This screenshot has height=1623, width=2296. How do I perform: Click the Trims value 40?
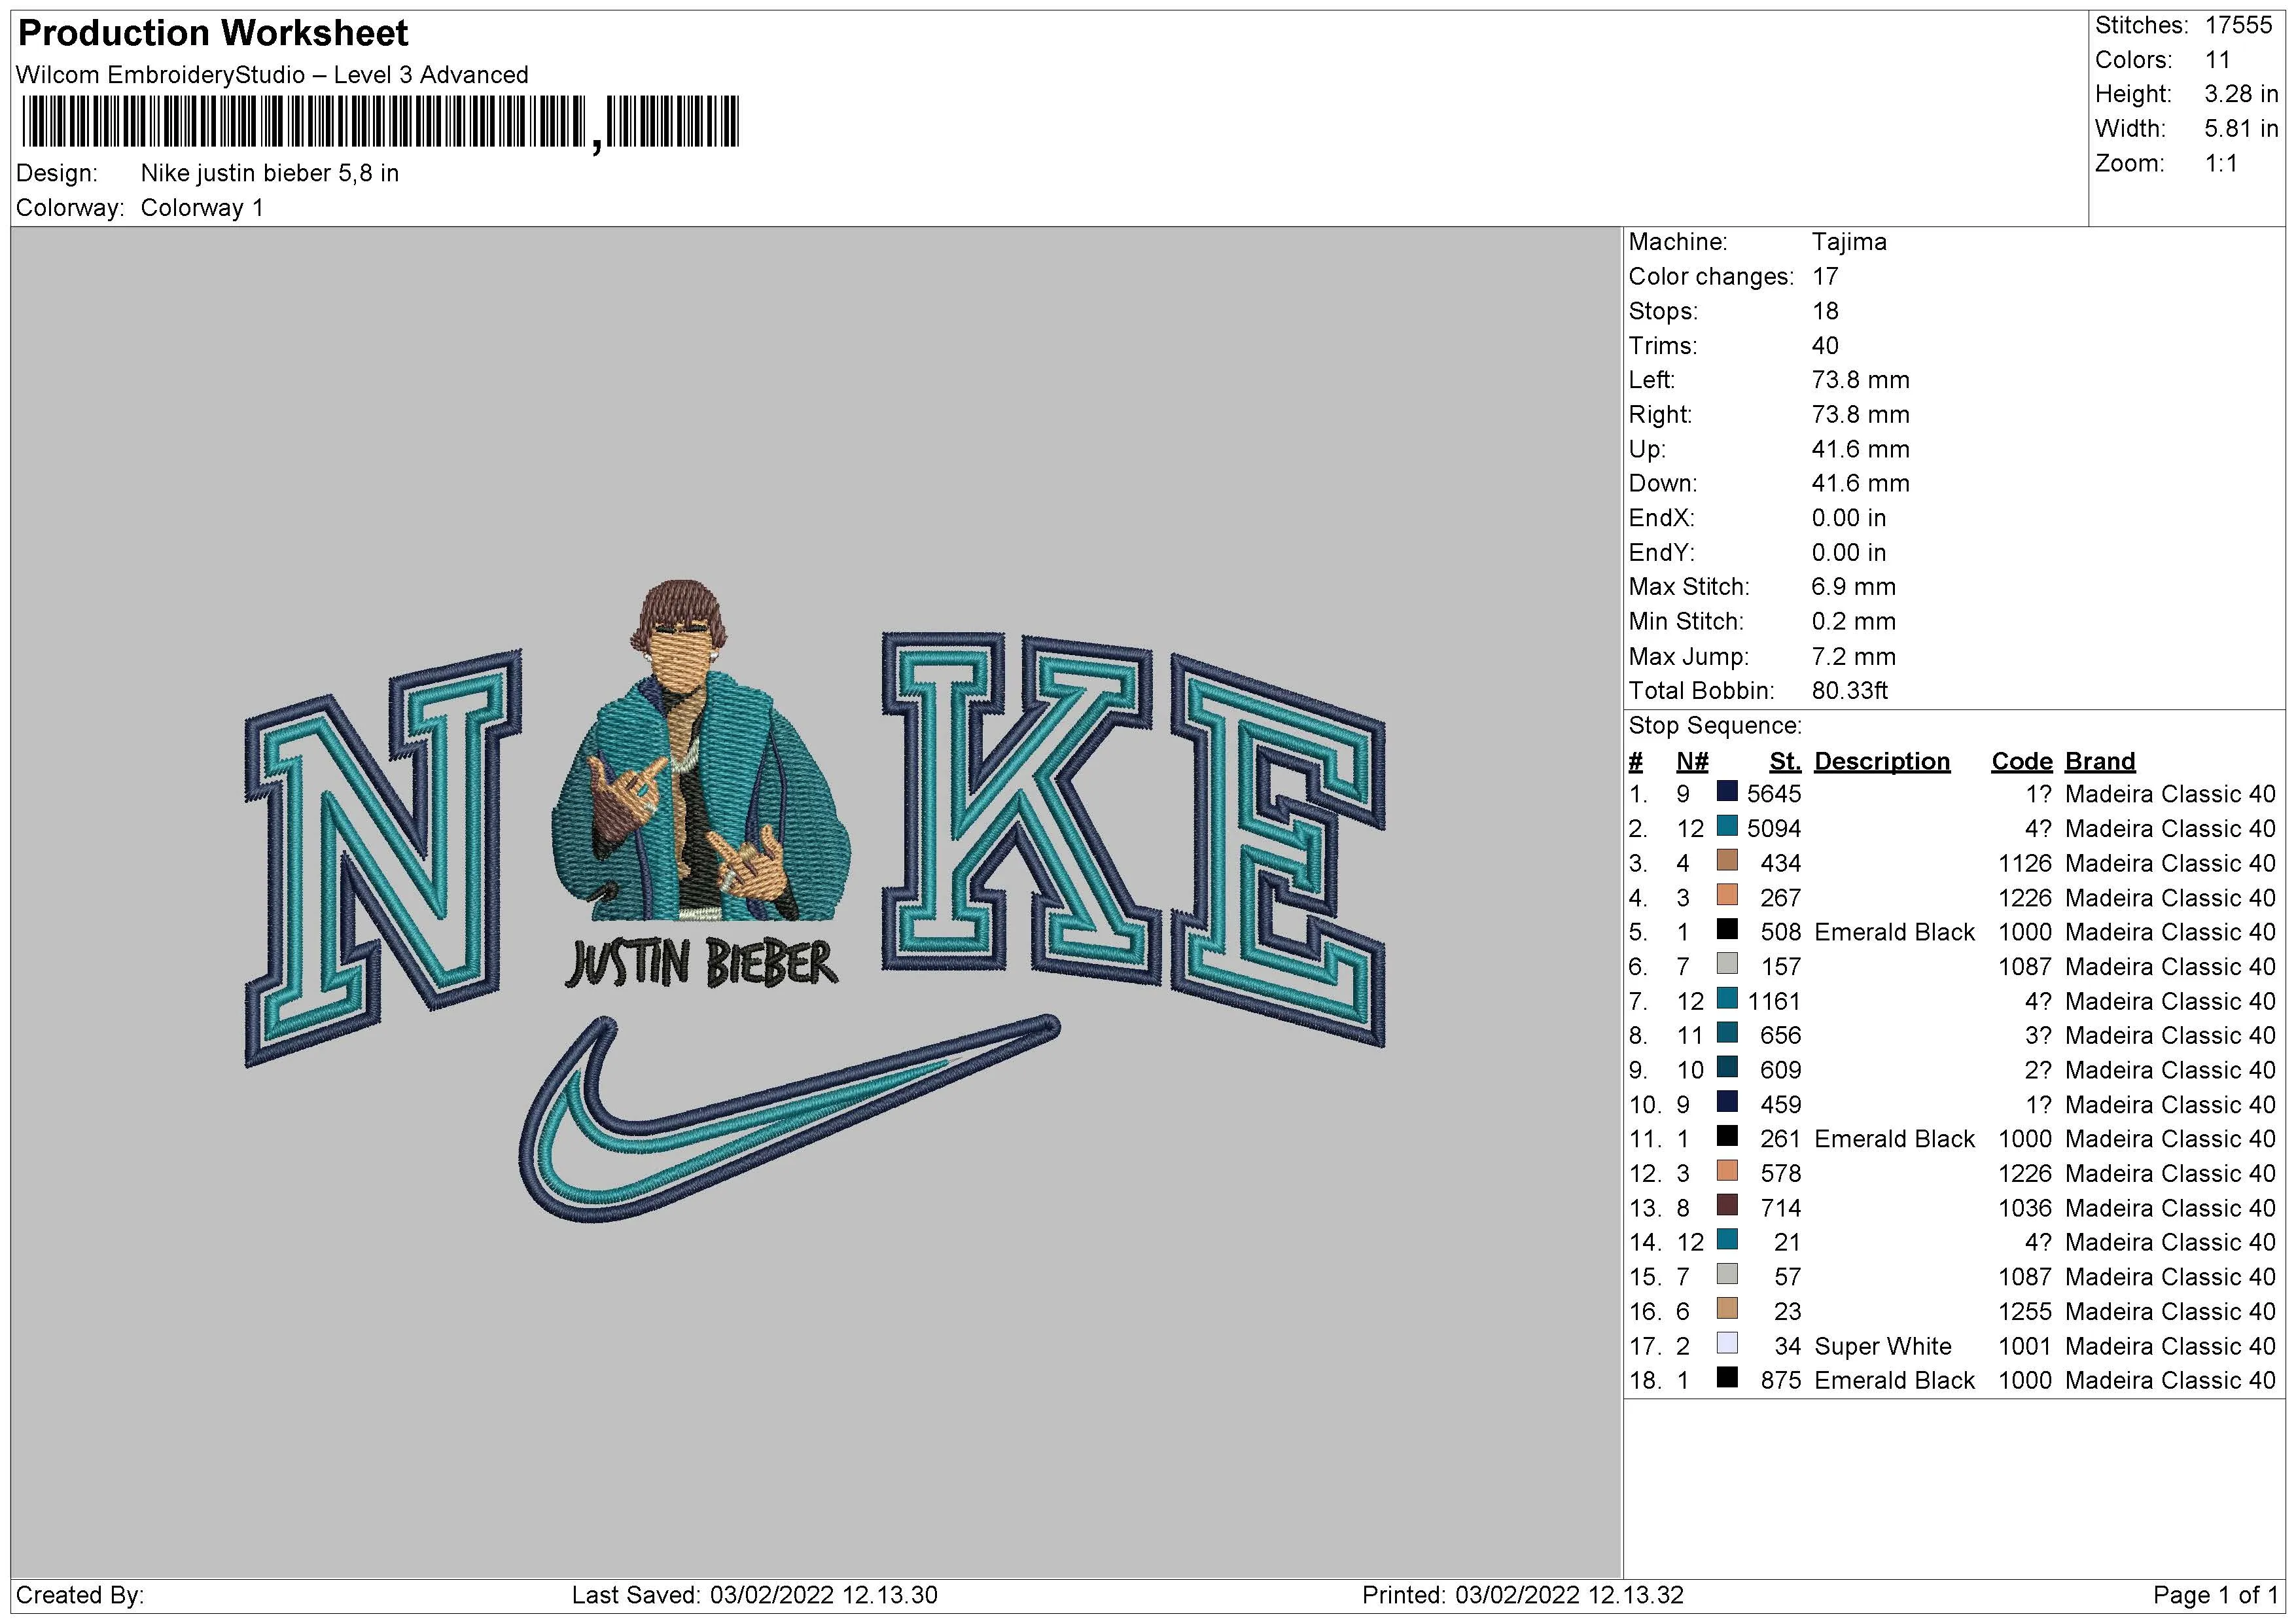point(1825,346)
